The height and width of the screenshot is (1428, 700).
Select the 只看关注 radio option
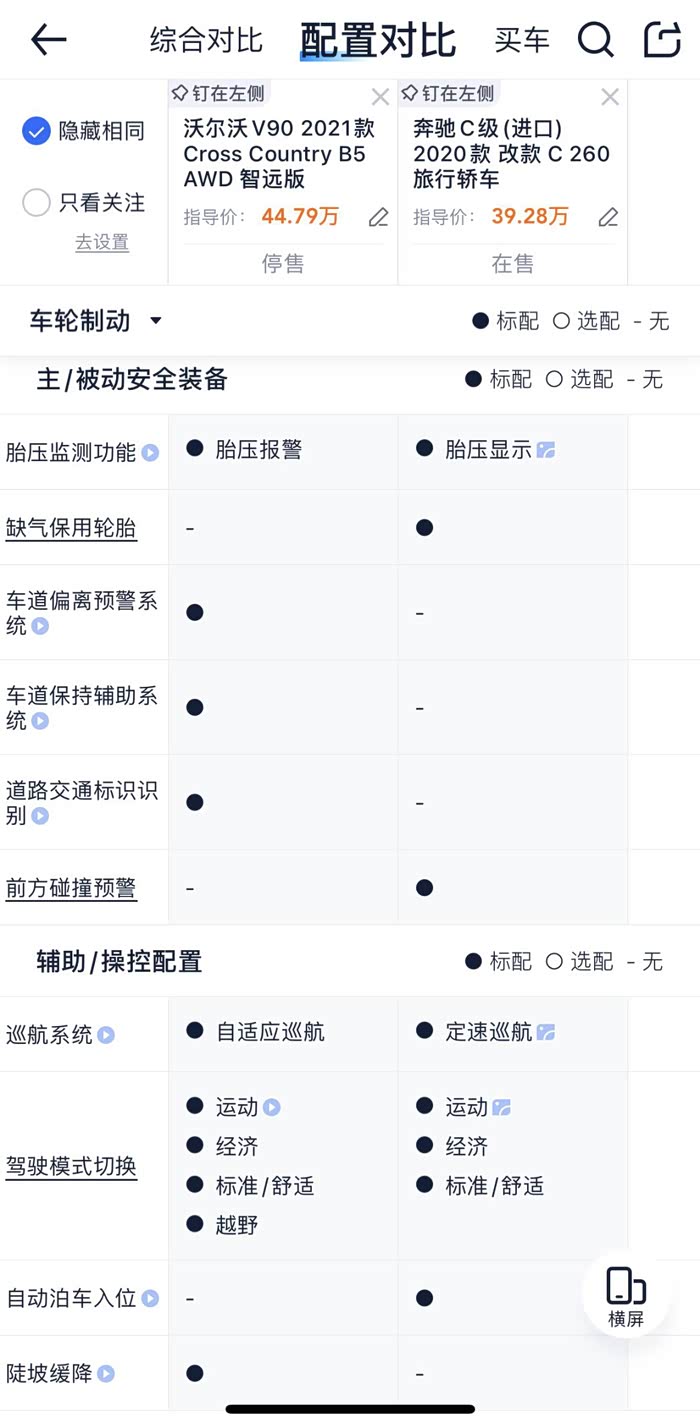point(36,203)
